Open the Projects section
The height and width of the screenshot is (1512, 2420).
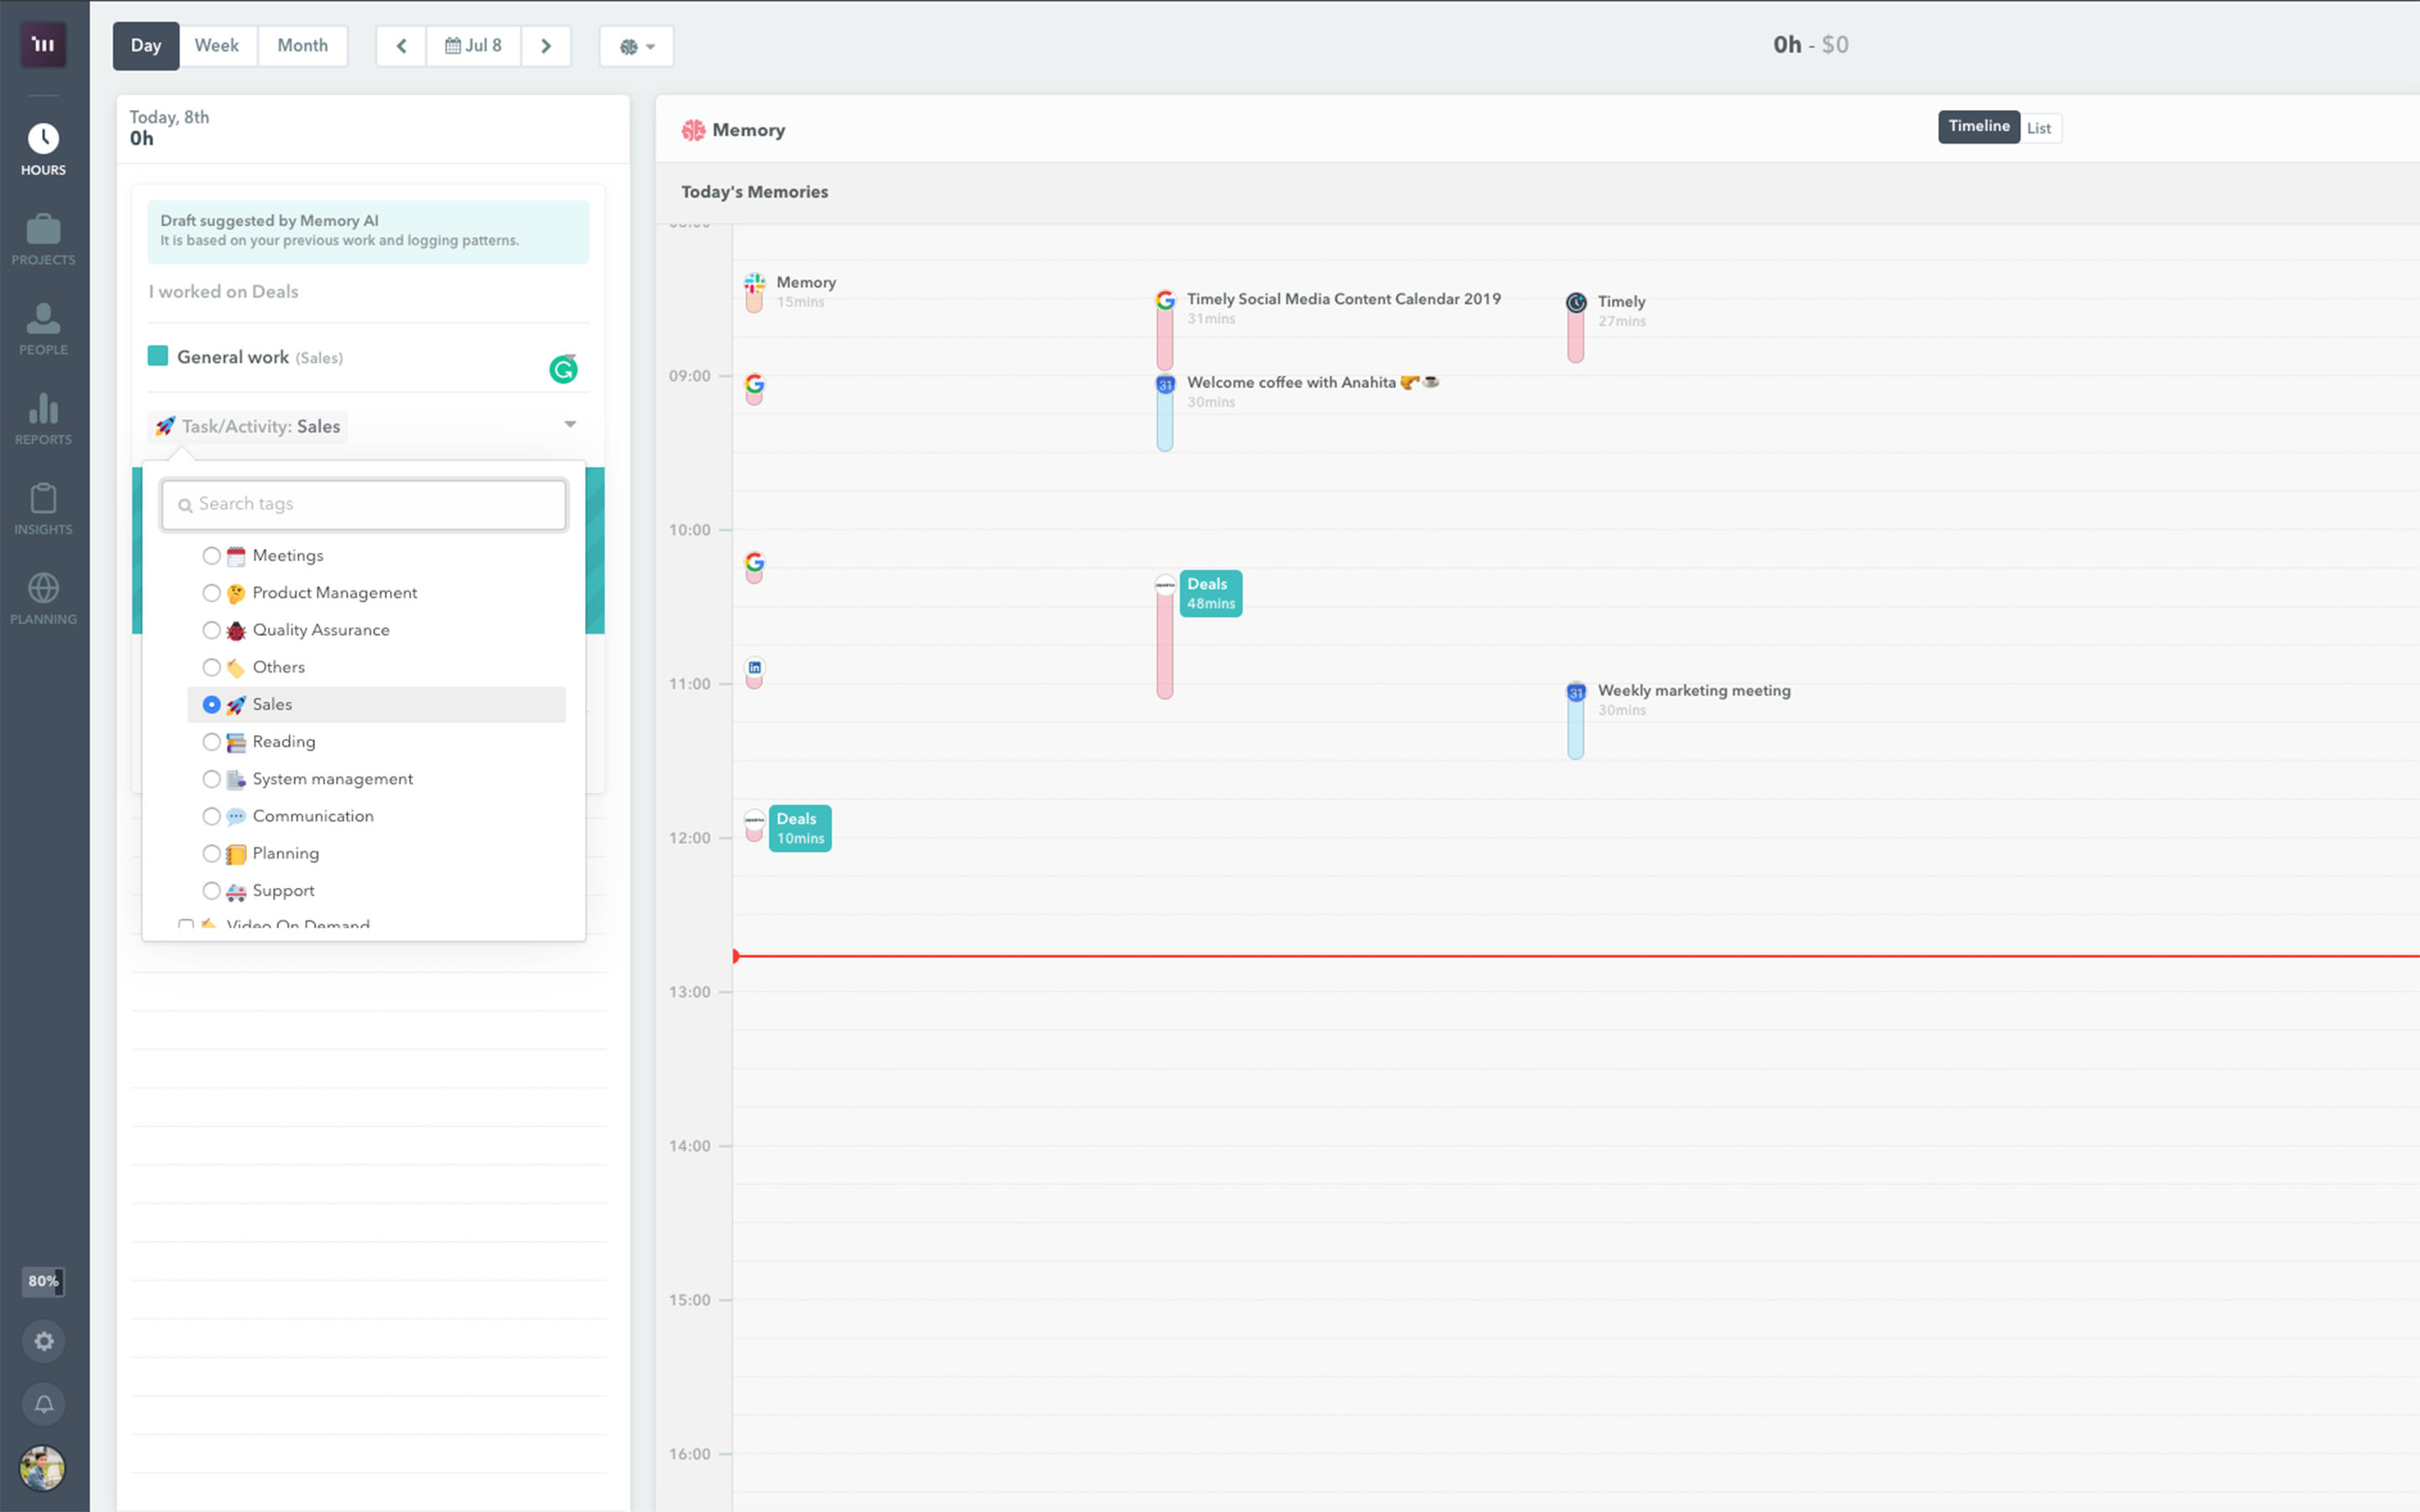tap(43, 240)
